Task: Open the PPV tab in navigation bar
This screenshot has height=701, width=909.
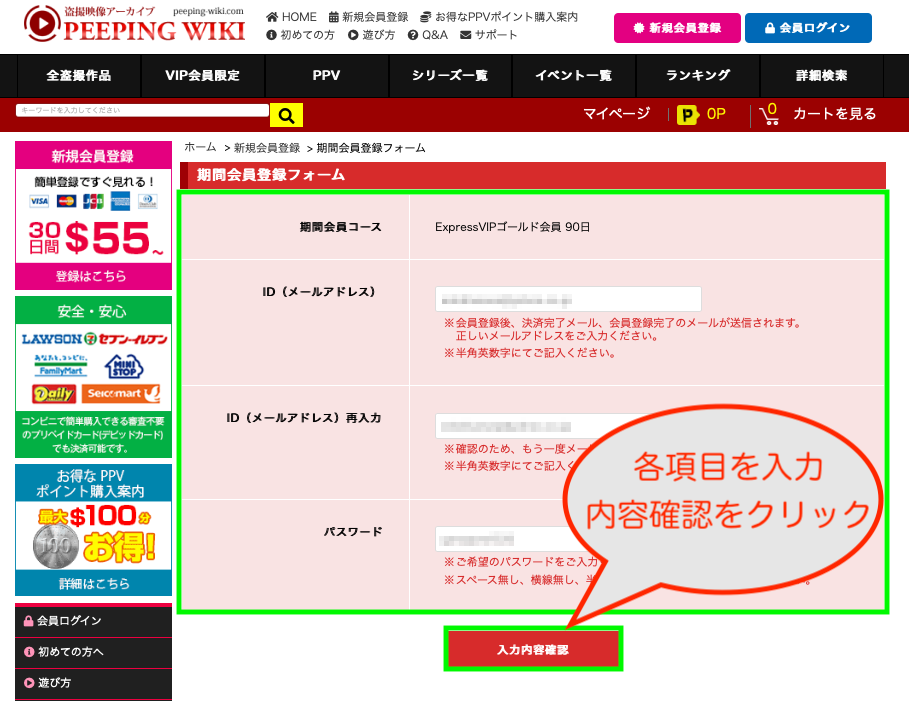Action: [326, 76]
